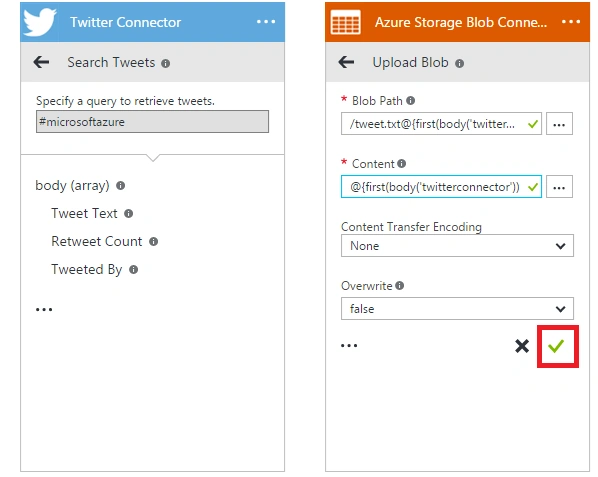Viewport: 598px width, 477px height.
Task: Show info icon beside Blob Path label
Action: coord(410,101)
